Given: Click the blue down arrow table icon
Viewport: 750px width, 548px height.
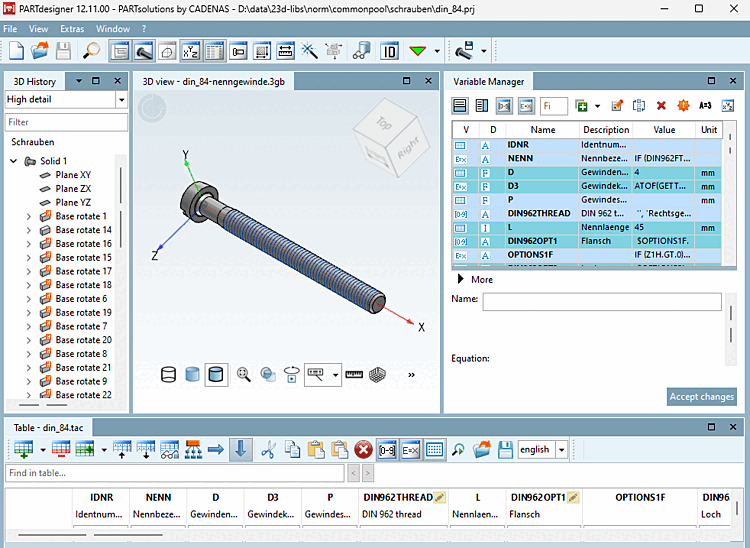Looking at the screenshot, I should (x=240, y=450).
